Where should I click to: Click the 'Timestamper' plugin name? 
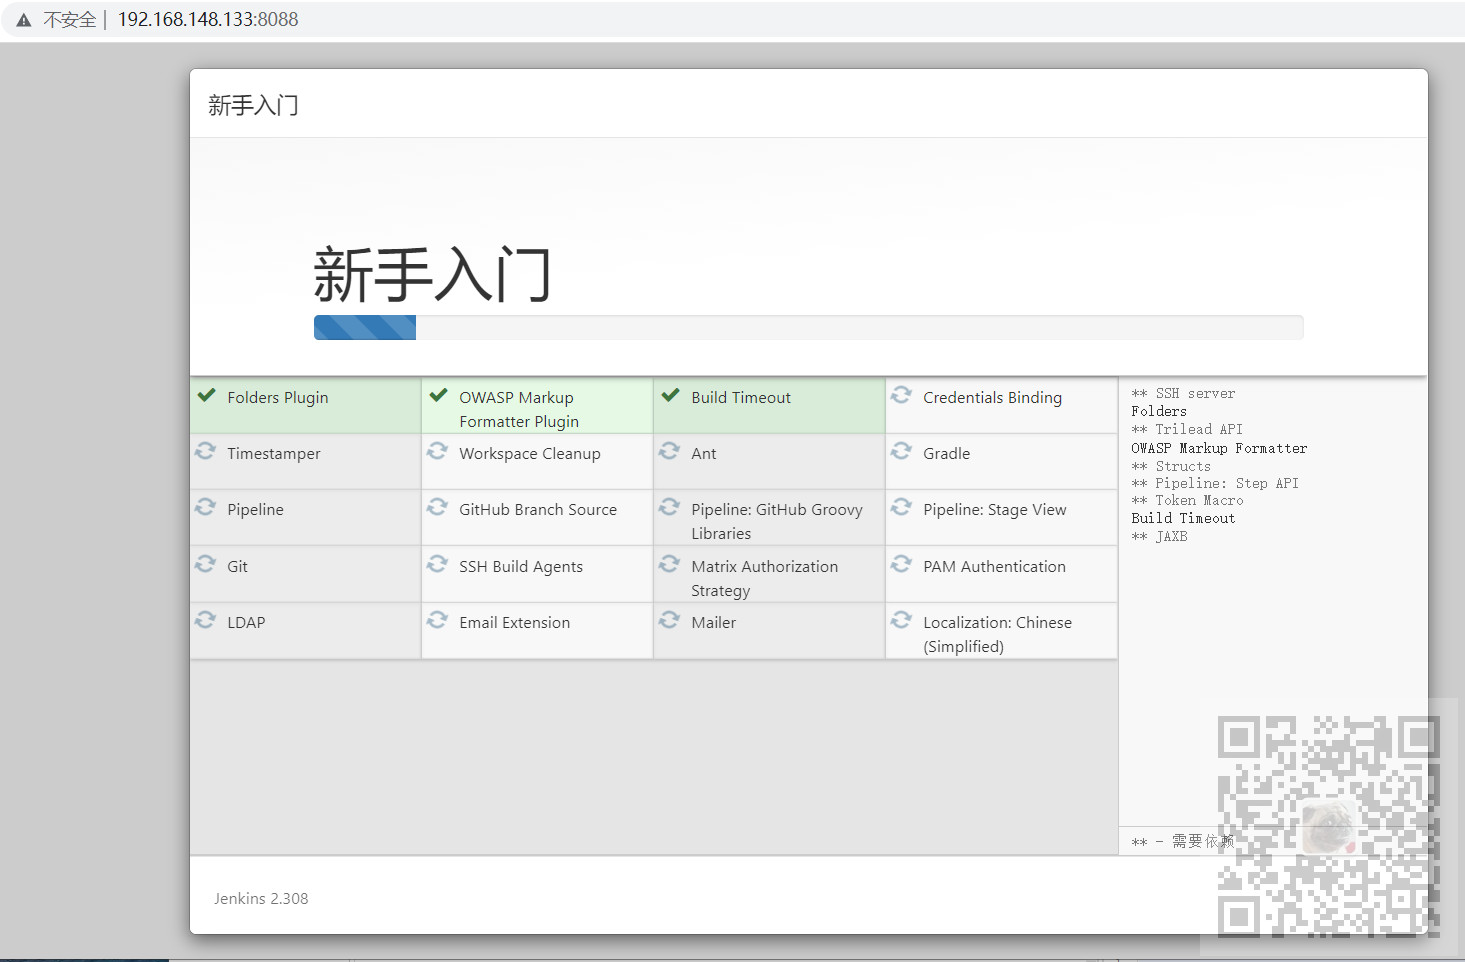(274, 453)
